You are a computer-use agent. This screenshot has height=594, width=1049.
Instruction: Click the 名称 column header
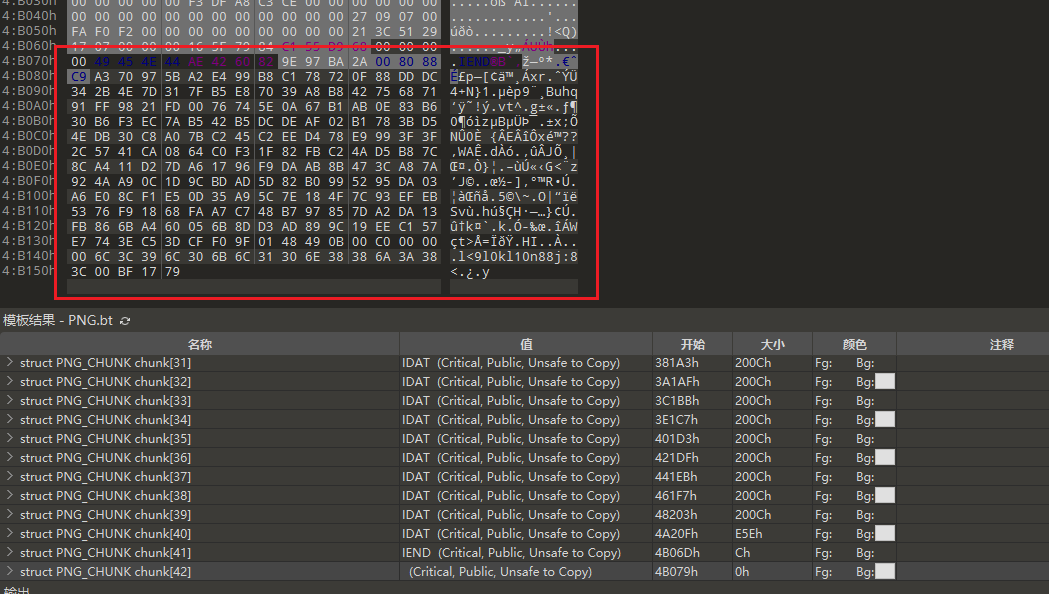tap(200, 344)
